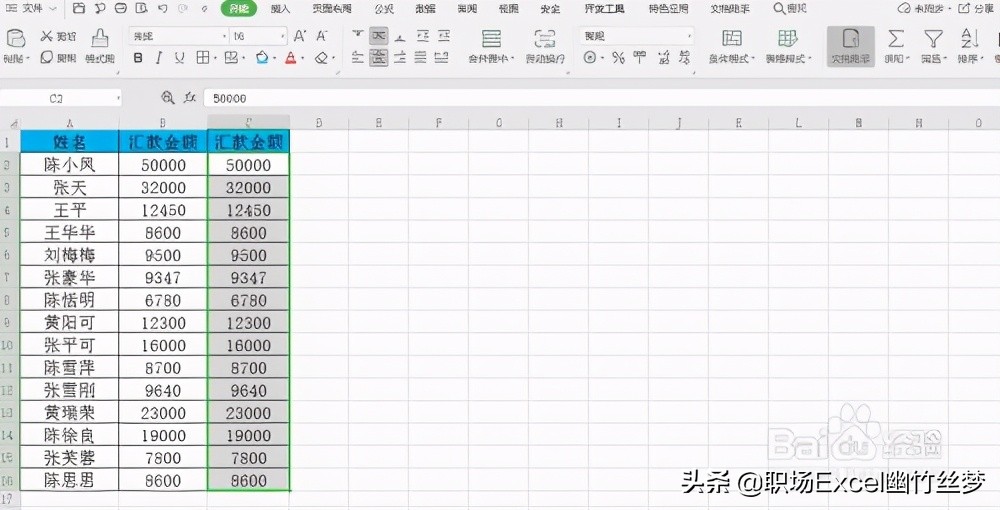Click the Table Style icon
Viewport: 1000px width, 510px height.
(788, 38)
